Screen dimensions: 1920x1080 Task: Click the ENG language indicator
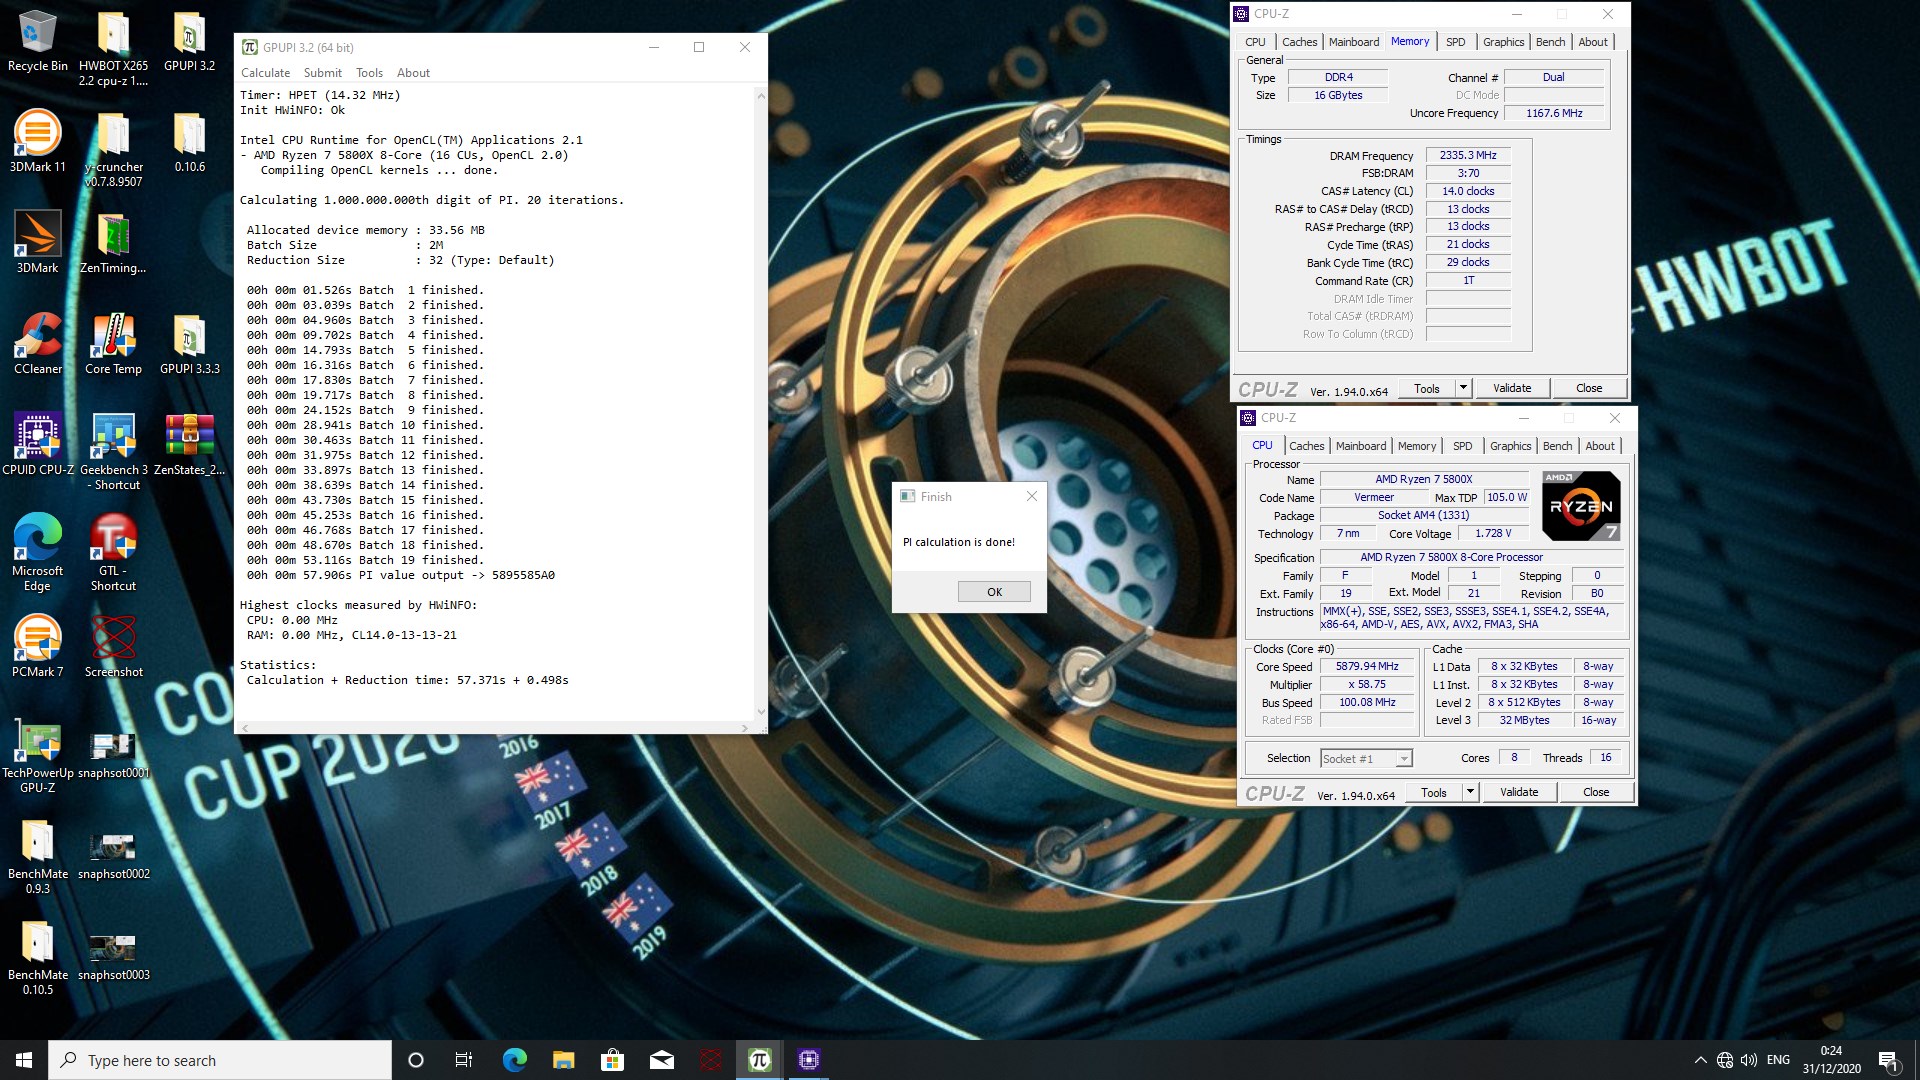click(x=1778, y=1060)
